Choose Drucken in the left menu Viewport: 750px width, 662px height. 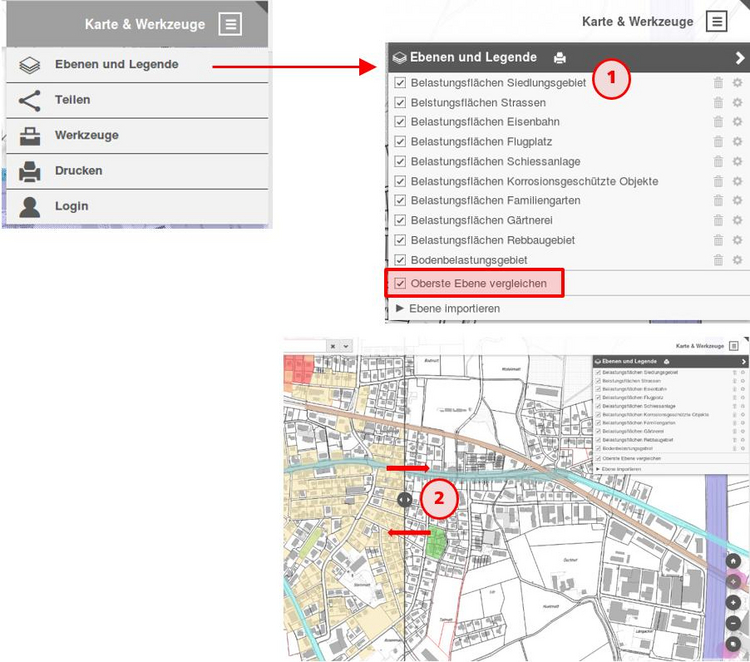(137, 171)
